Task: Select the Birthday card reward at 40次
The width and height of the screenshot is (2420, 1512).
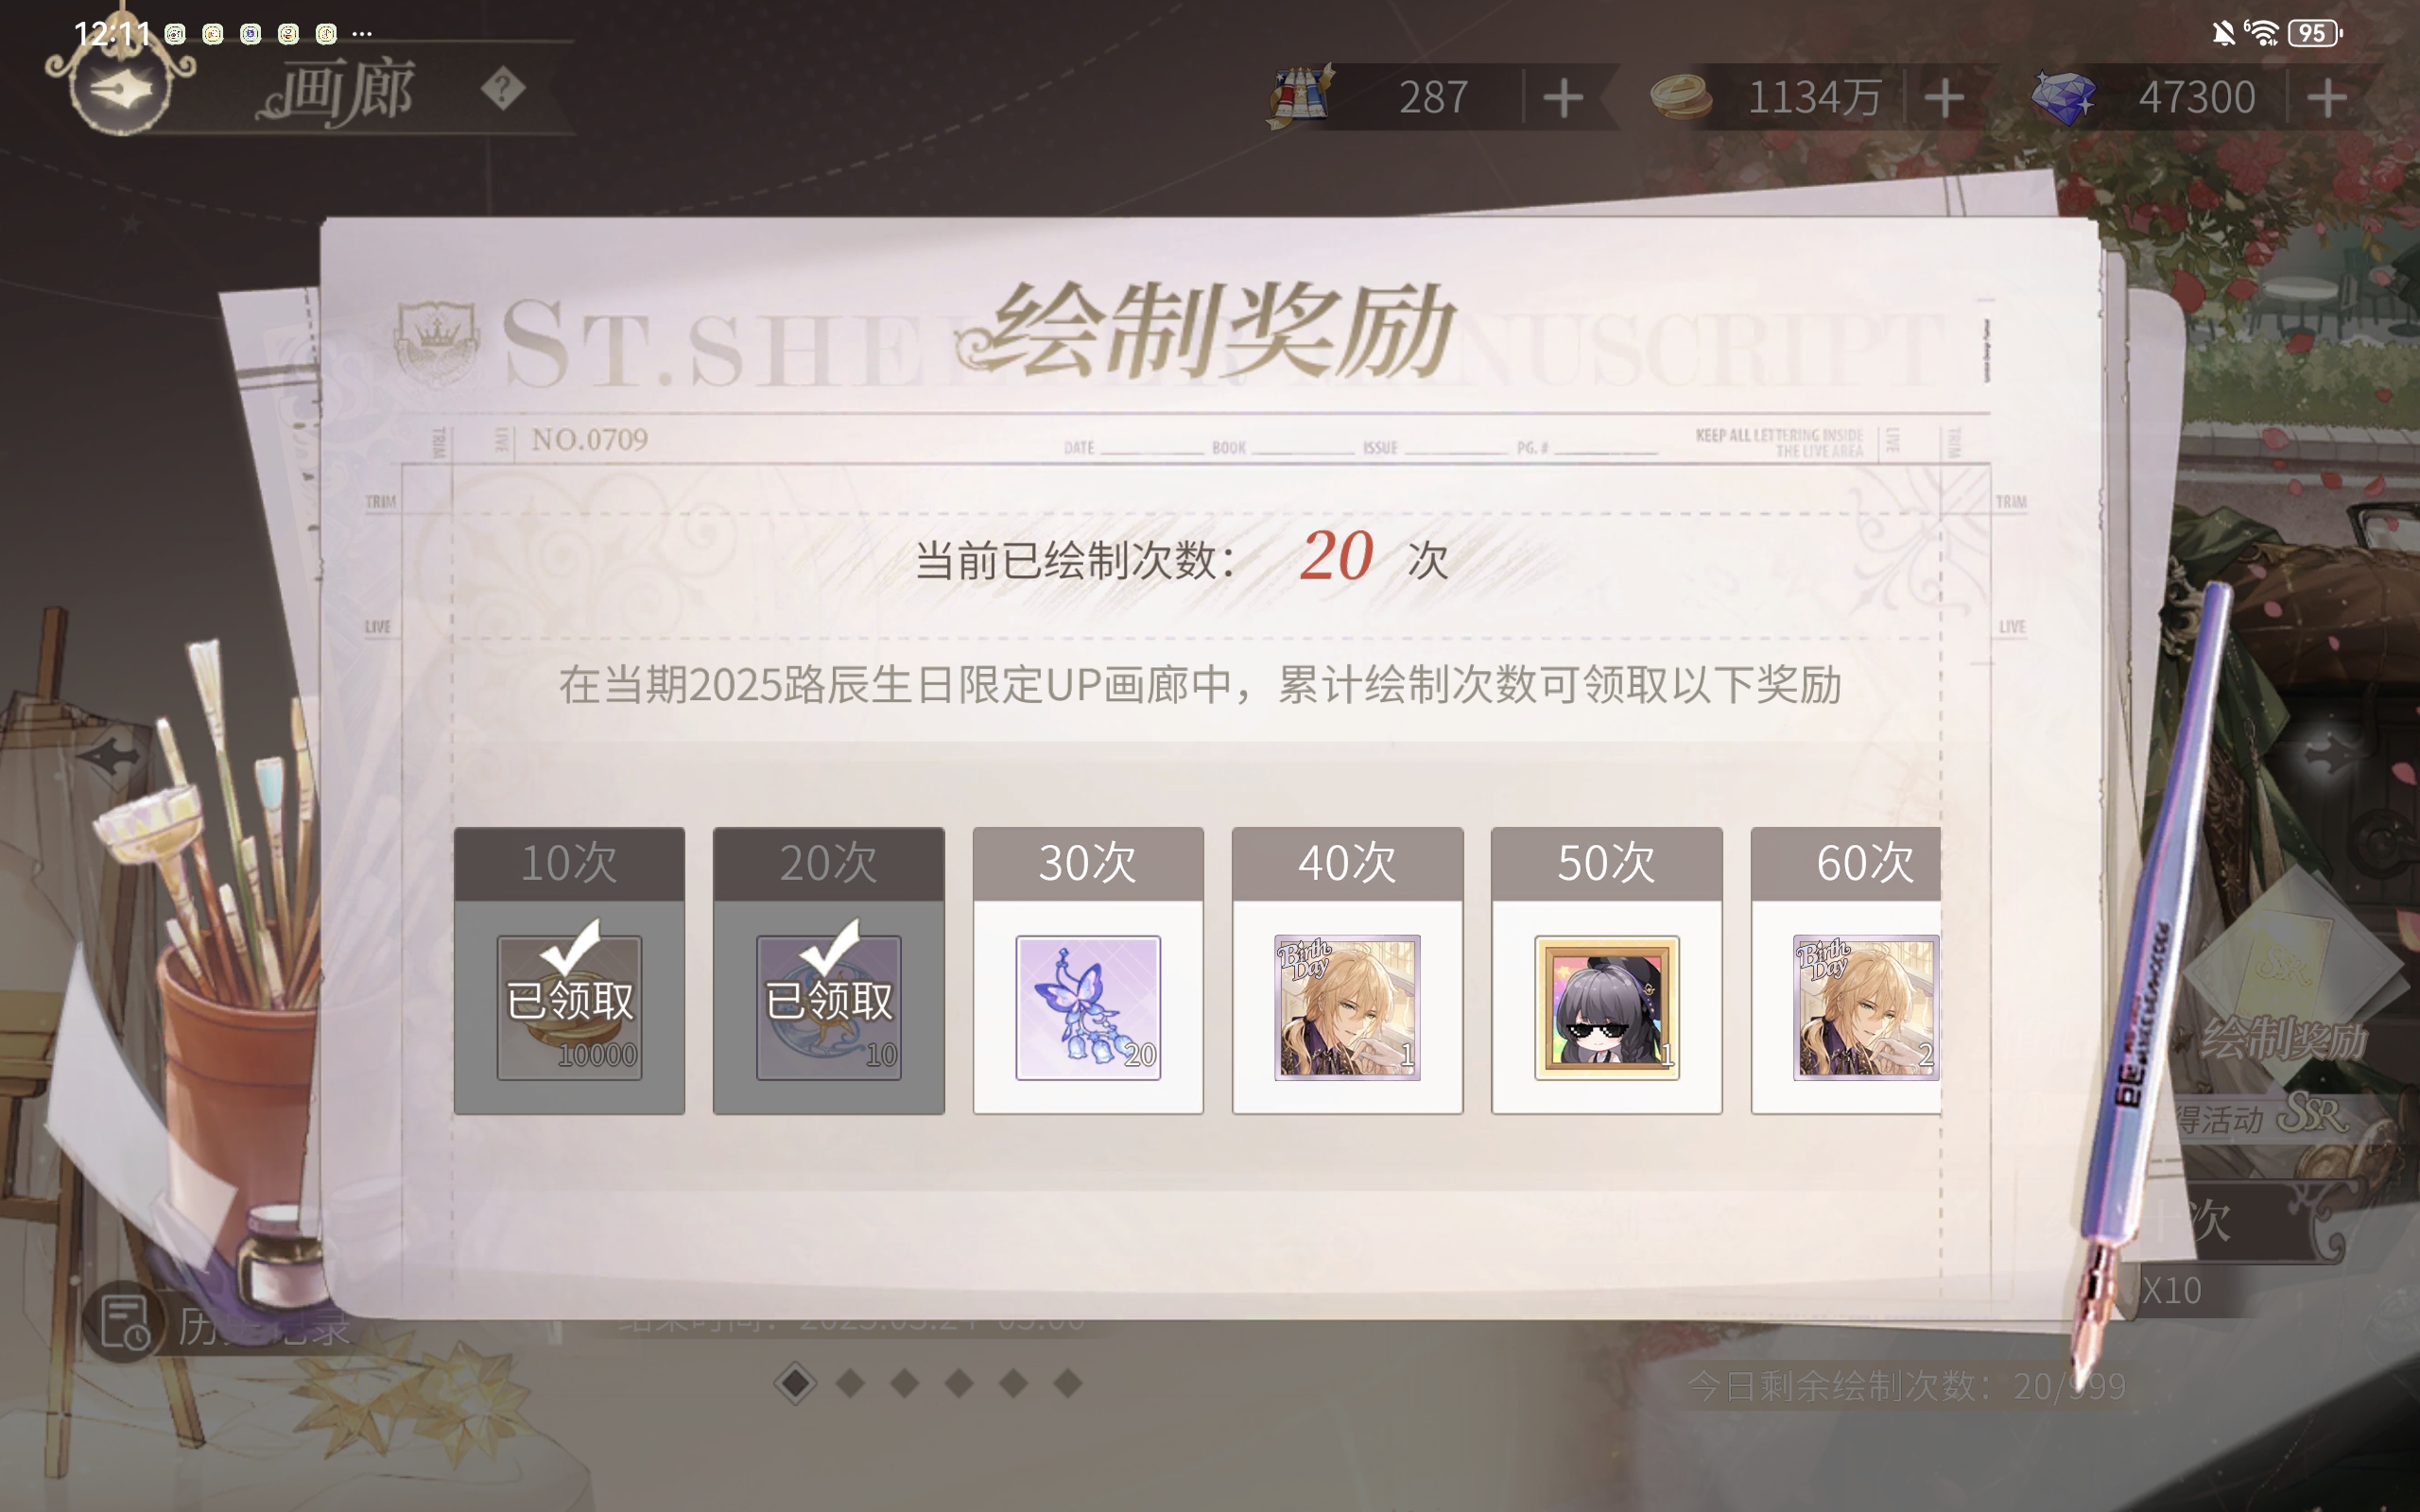Action: point(1347,1007)
